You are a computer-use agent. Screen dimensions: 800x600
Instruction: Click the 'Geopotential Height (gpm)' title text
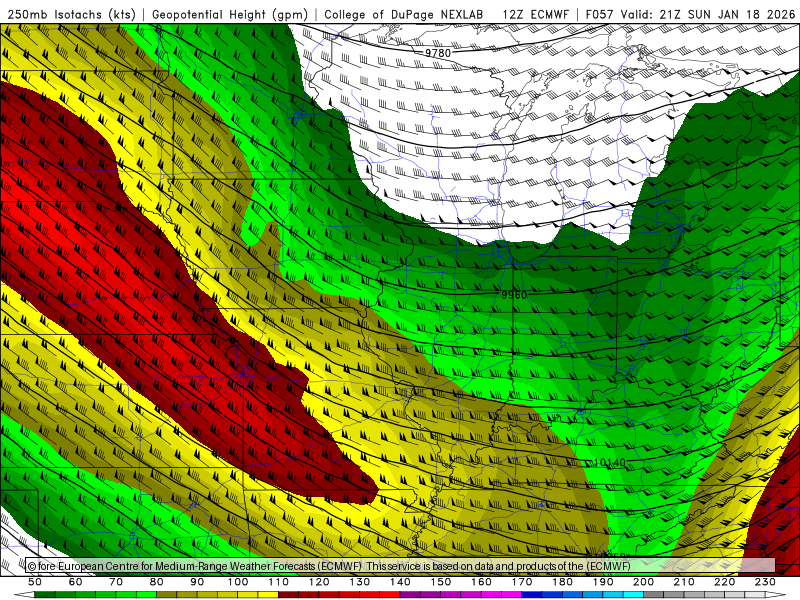point(230,15)
